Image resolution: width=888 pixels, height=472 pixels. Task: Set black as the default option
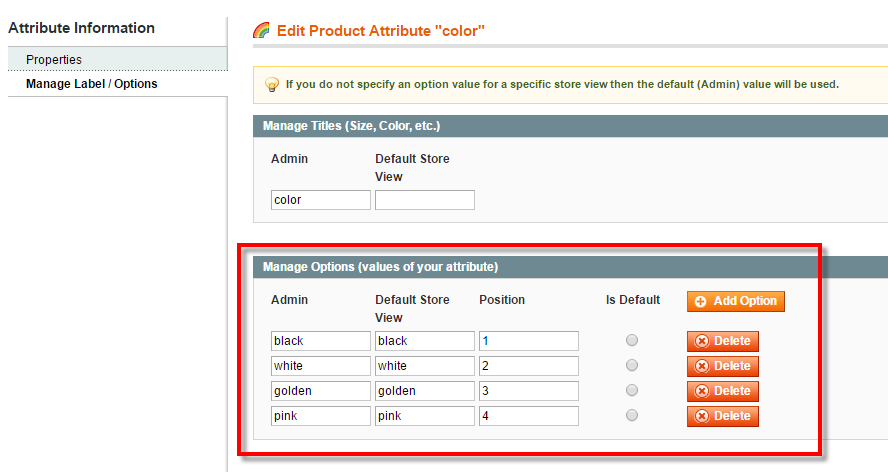point(632,341)
